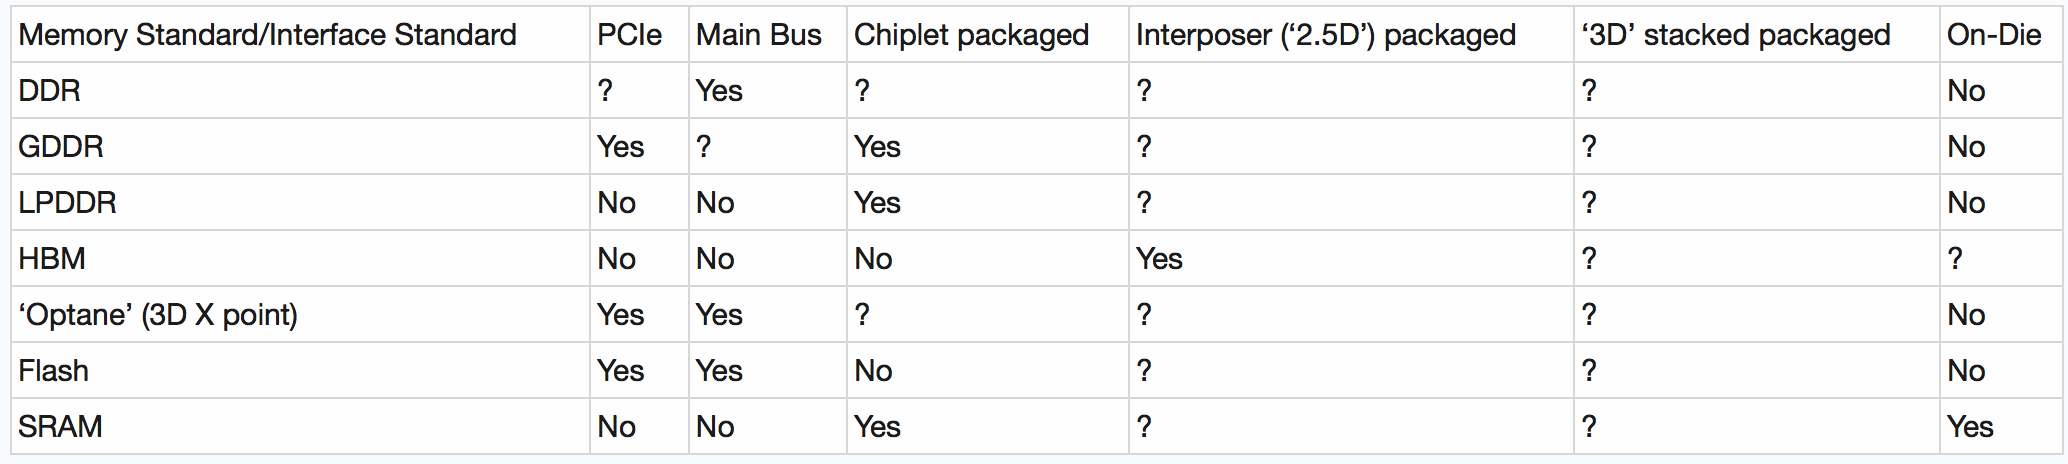
Task: Click the 'Memory Standard/Interface Standard' header cell
Action: 267,35
